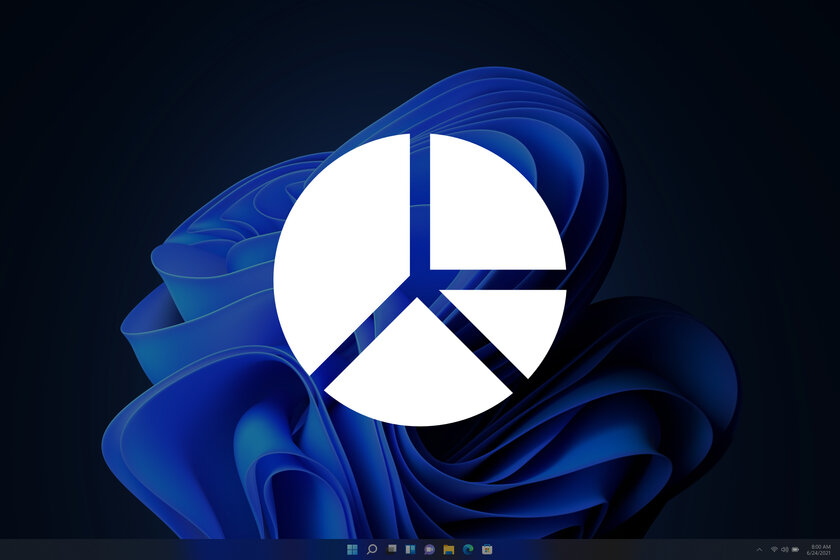The image size is (840, 560).
Task: Open Task View on taskbar
Action: click(x=392, y=549)
